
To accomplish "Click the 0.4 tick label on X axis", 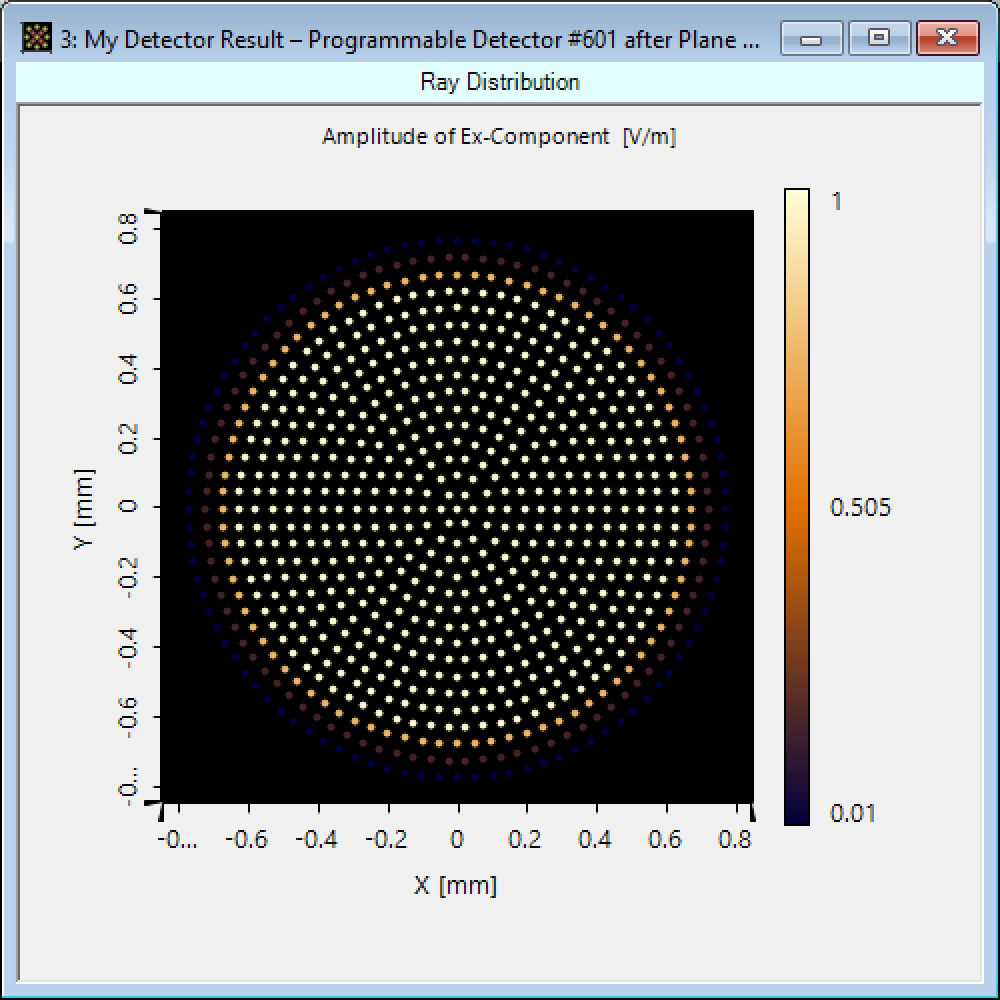I will point(595,838).
